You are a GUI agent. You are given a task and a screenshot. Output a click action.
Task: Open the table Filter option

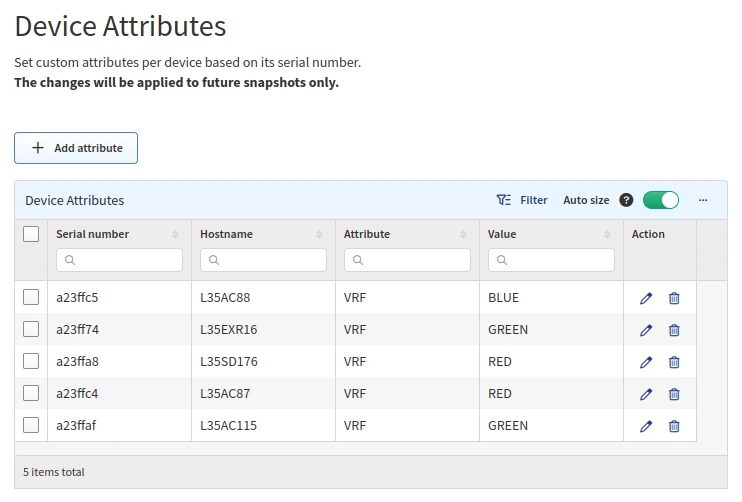coord(522,200)
